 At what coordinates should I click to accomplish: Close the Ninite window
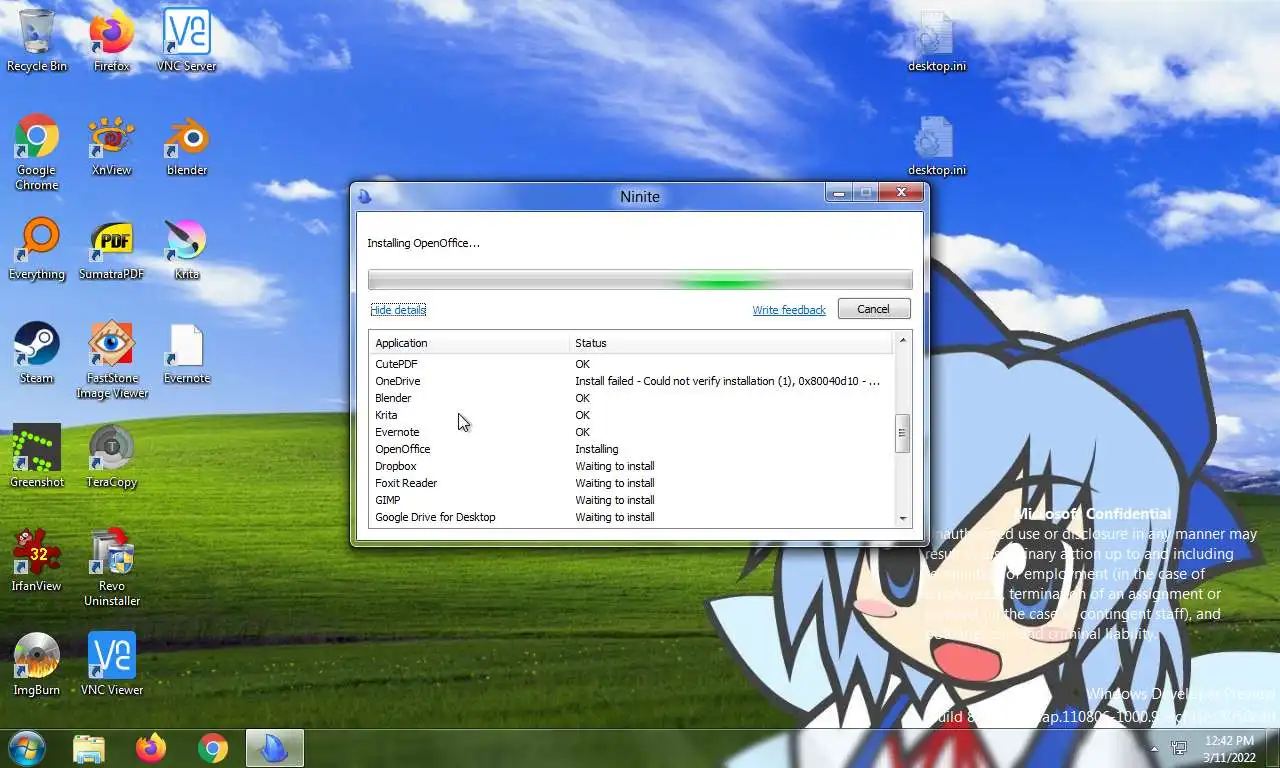(x=901, y=193)
